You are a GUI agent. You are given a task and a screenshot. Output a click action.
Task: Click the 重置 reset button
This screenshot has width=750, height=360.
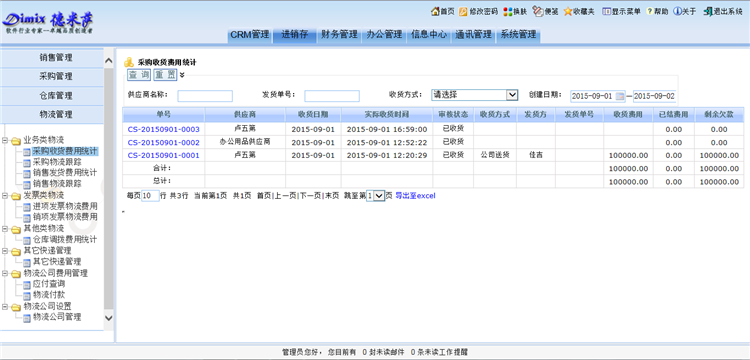pyautogui.click(x=165, y=75)
